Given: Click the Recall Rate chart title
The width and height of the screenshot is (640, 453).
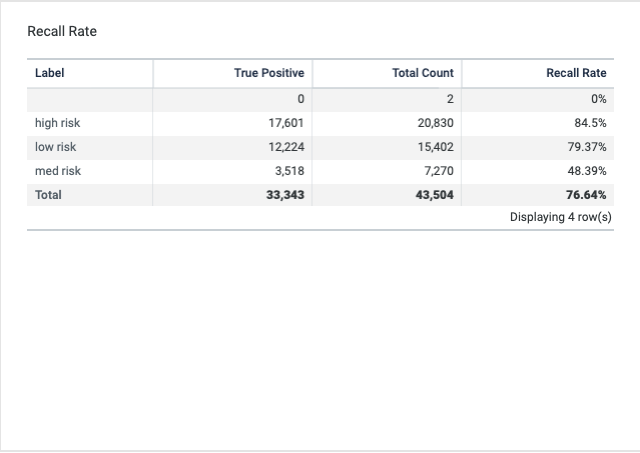Looking at the screenshot, I should pos(62,32).
